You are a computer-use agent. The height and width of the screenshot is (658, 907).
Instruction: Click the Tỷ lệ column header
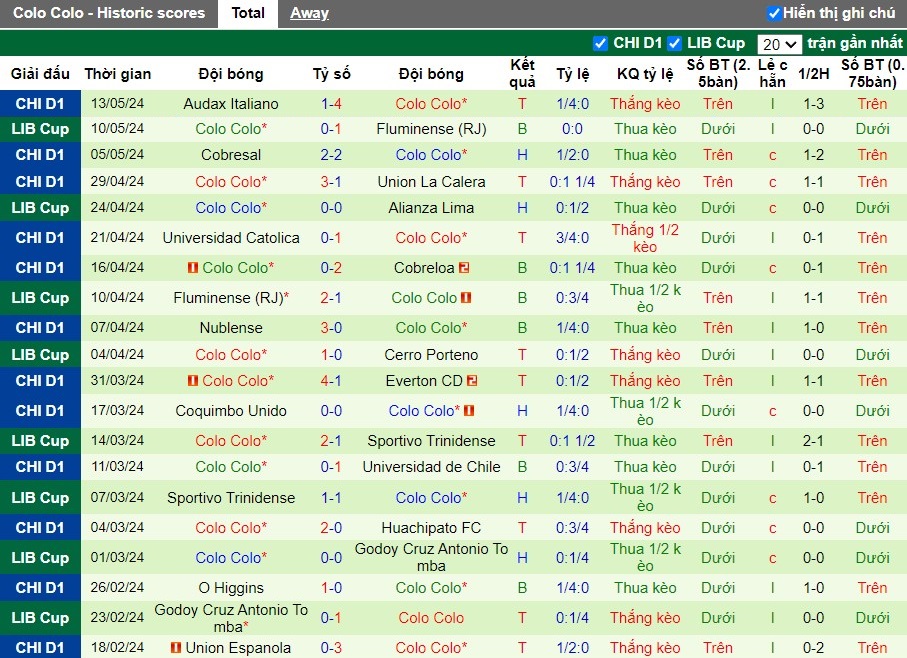click(573, 74)
